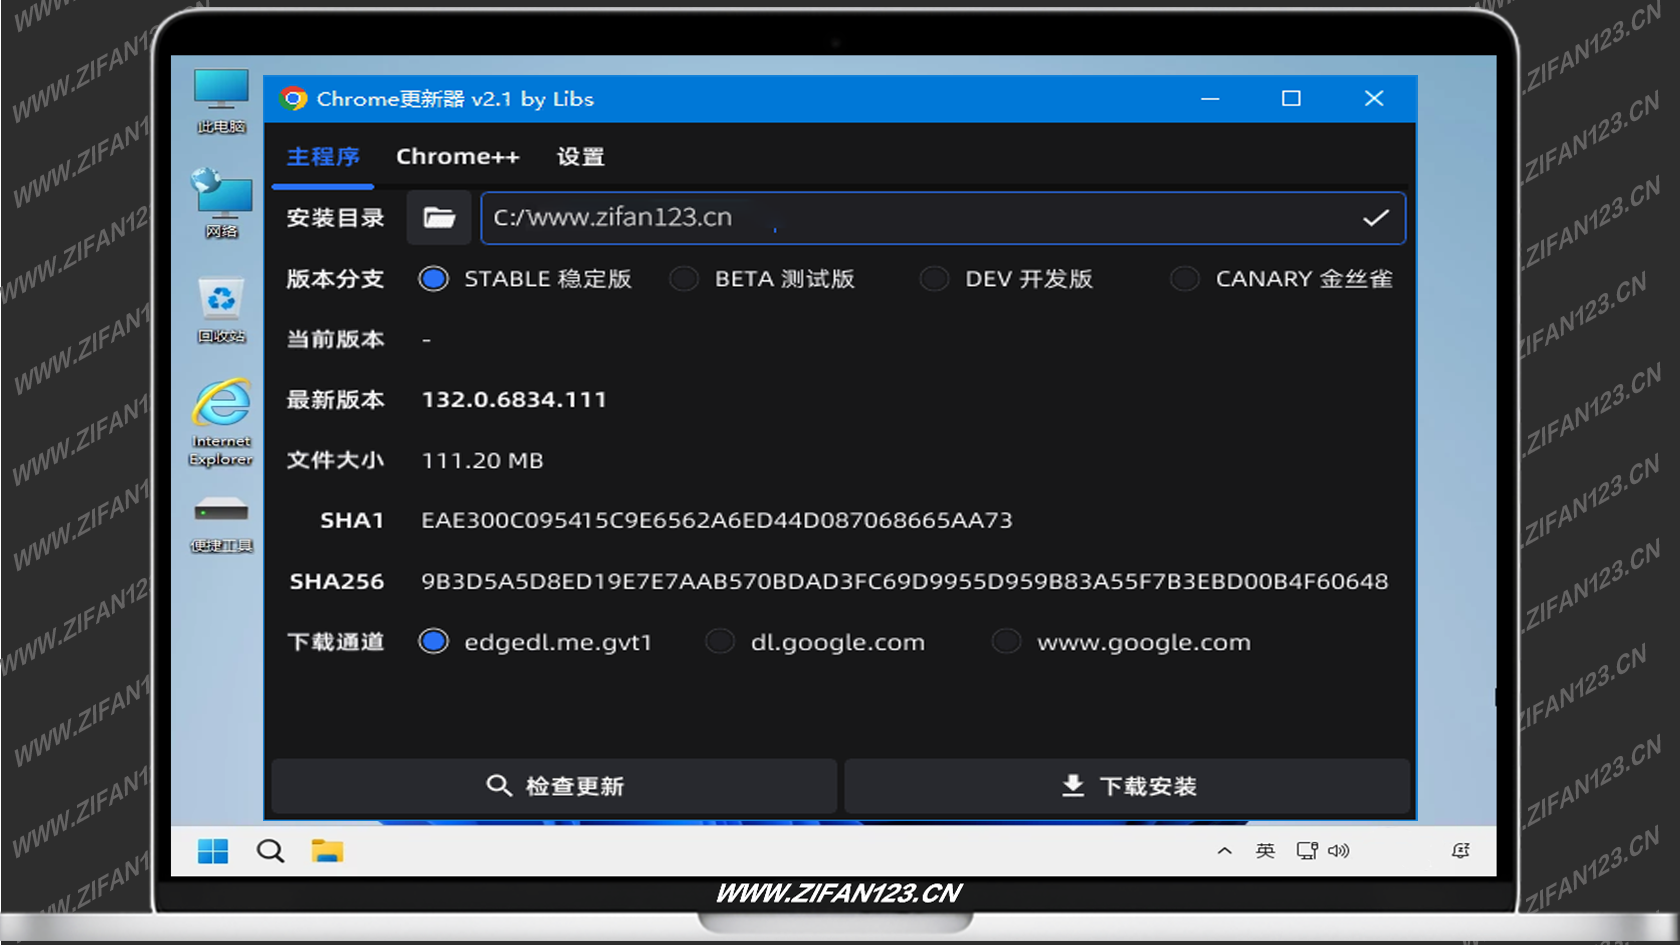Image resolution: width=1680 pixels, height=945 pixels.
Task: Open network status tray icon
Action: point(1307,851)
